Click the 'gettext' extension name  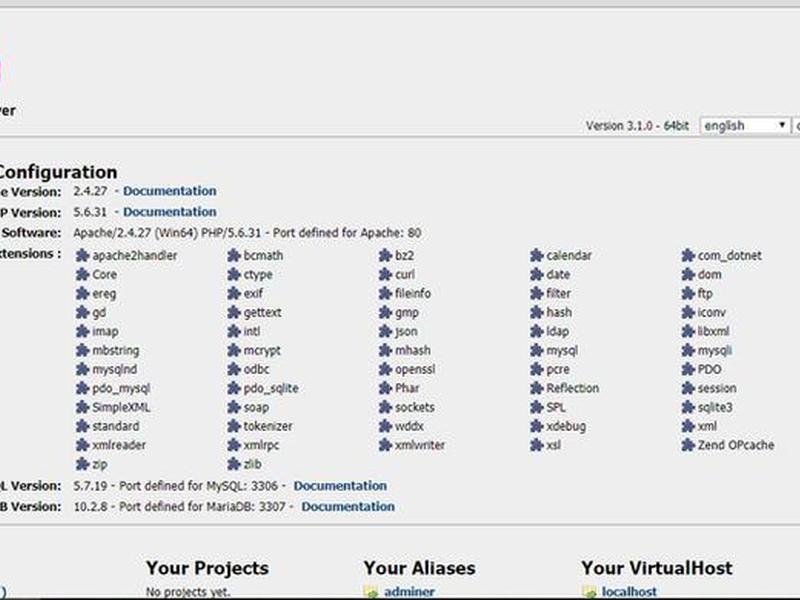(262, 312)
